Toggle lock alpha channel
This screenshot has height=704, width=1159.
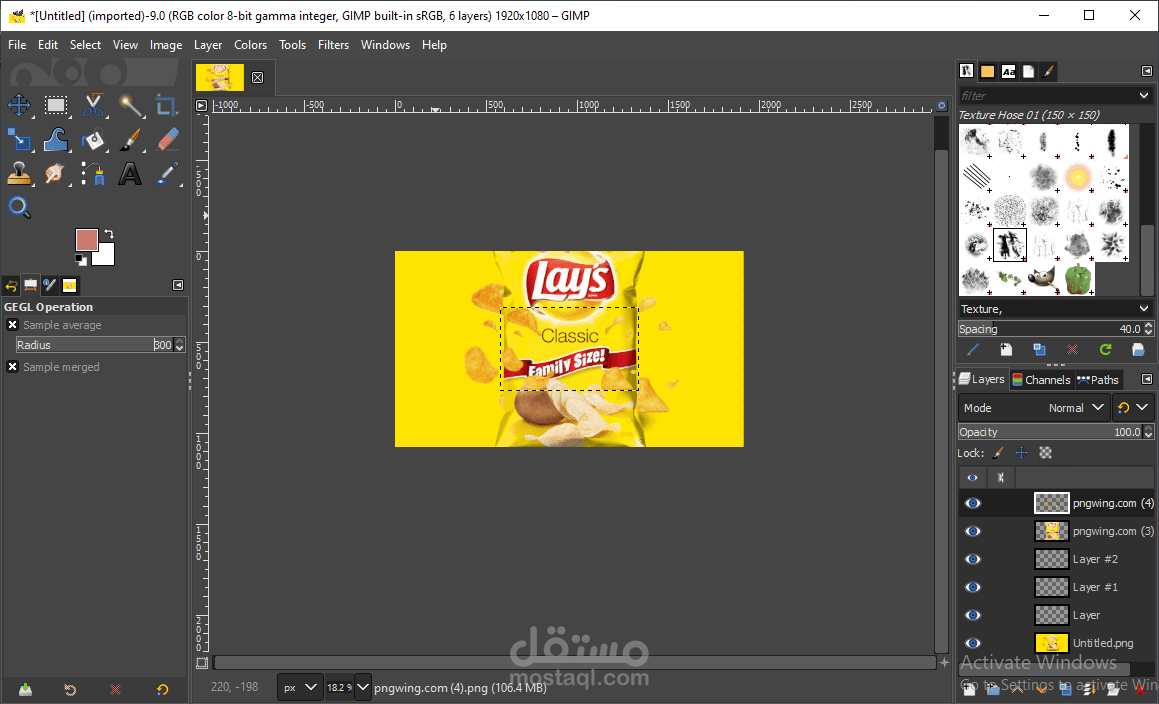click(x=1045, y=453)
